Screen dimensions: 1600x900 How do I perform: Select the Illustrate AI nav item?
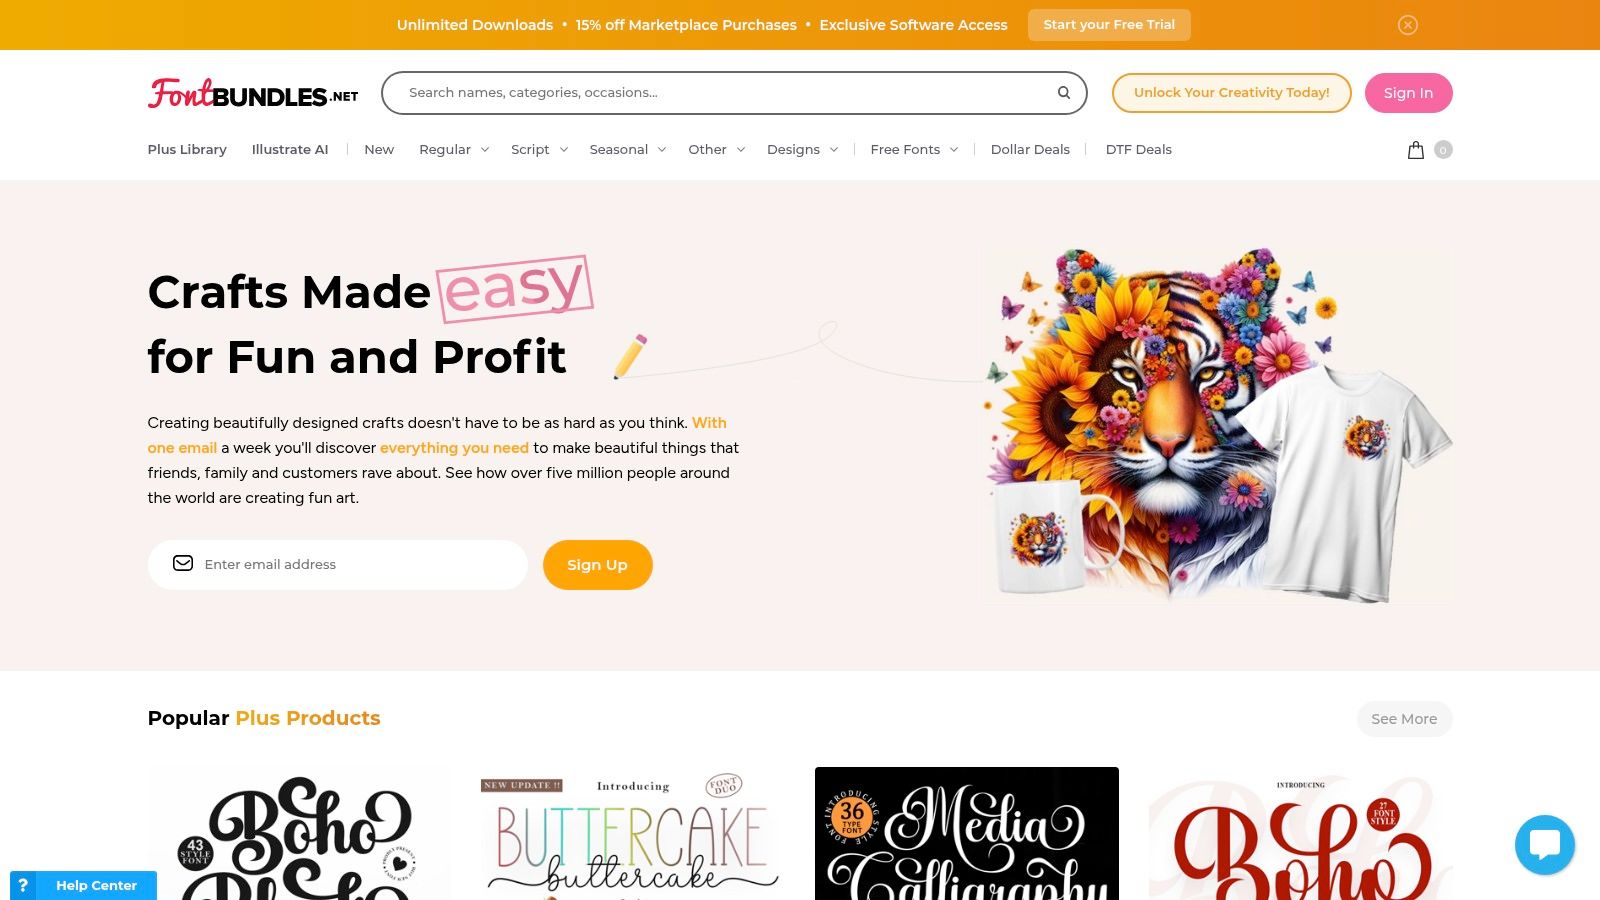pos(290,150)
